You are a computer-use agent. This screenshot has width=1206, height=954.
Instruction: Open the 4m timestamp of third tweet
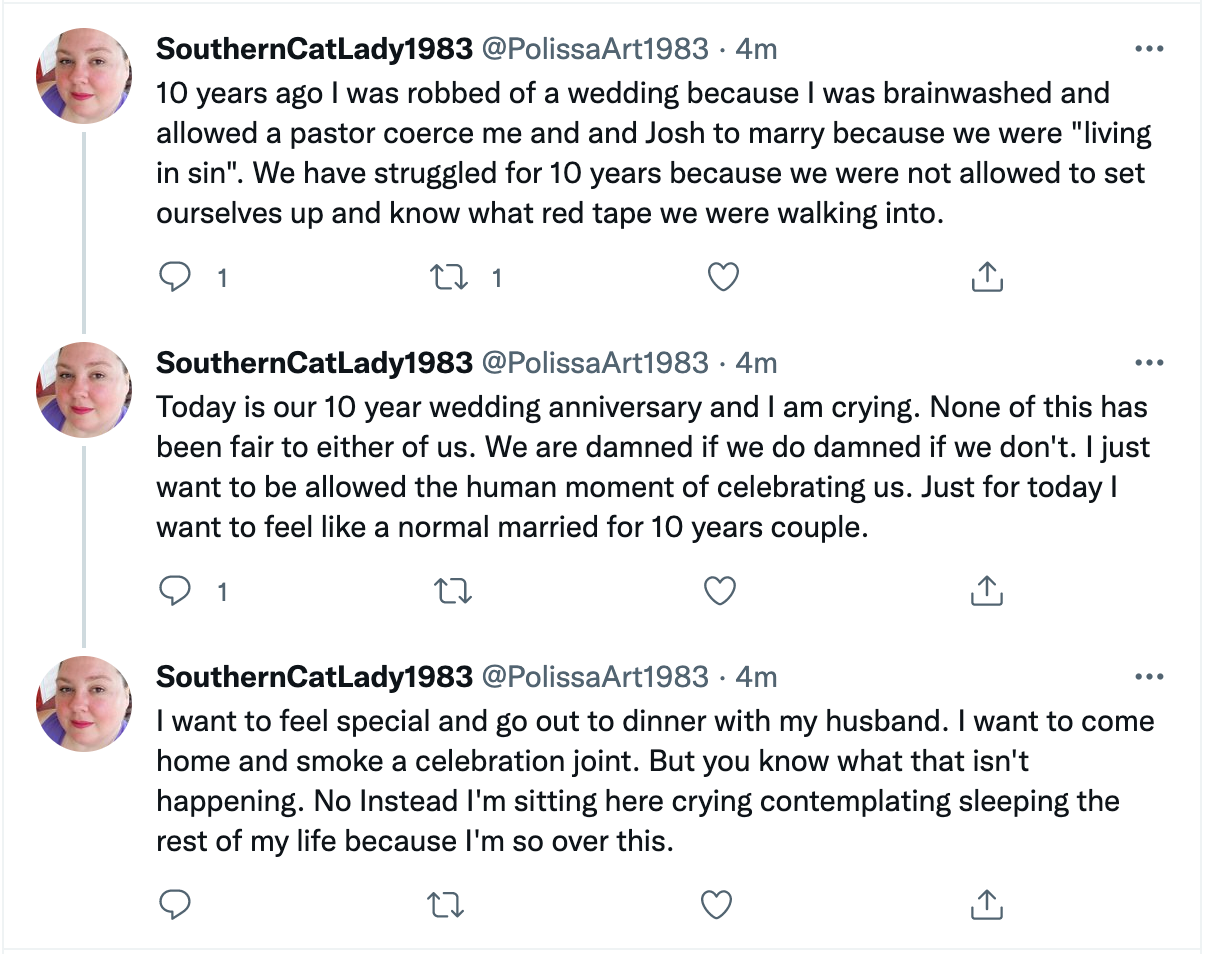(x=756, y=677)
